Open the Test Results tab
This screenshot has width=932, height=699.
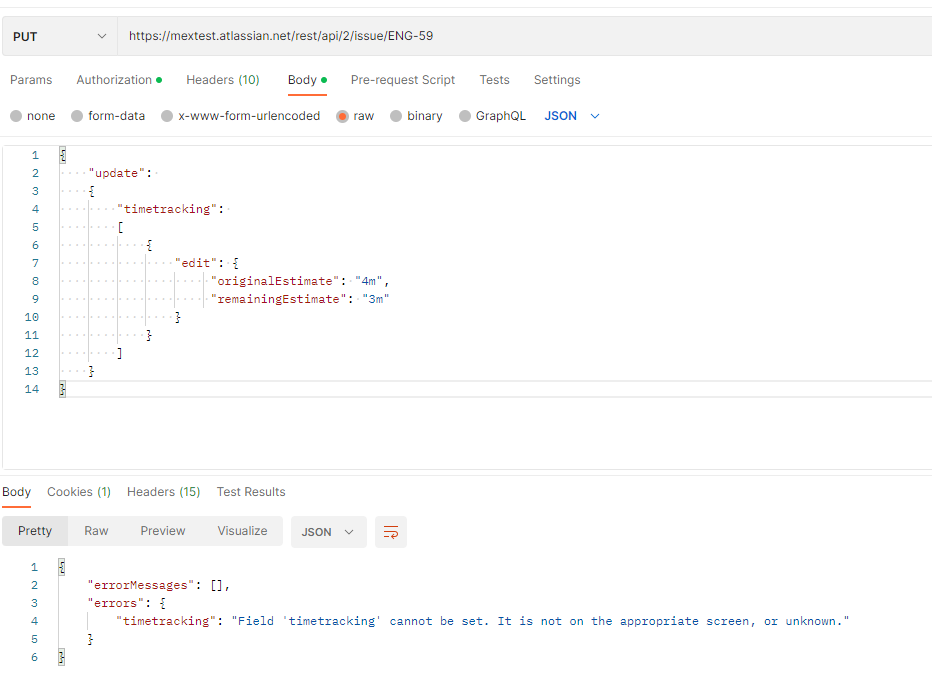tap(250, 492)
